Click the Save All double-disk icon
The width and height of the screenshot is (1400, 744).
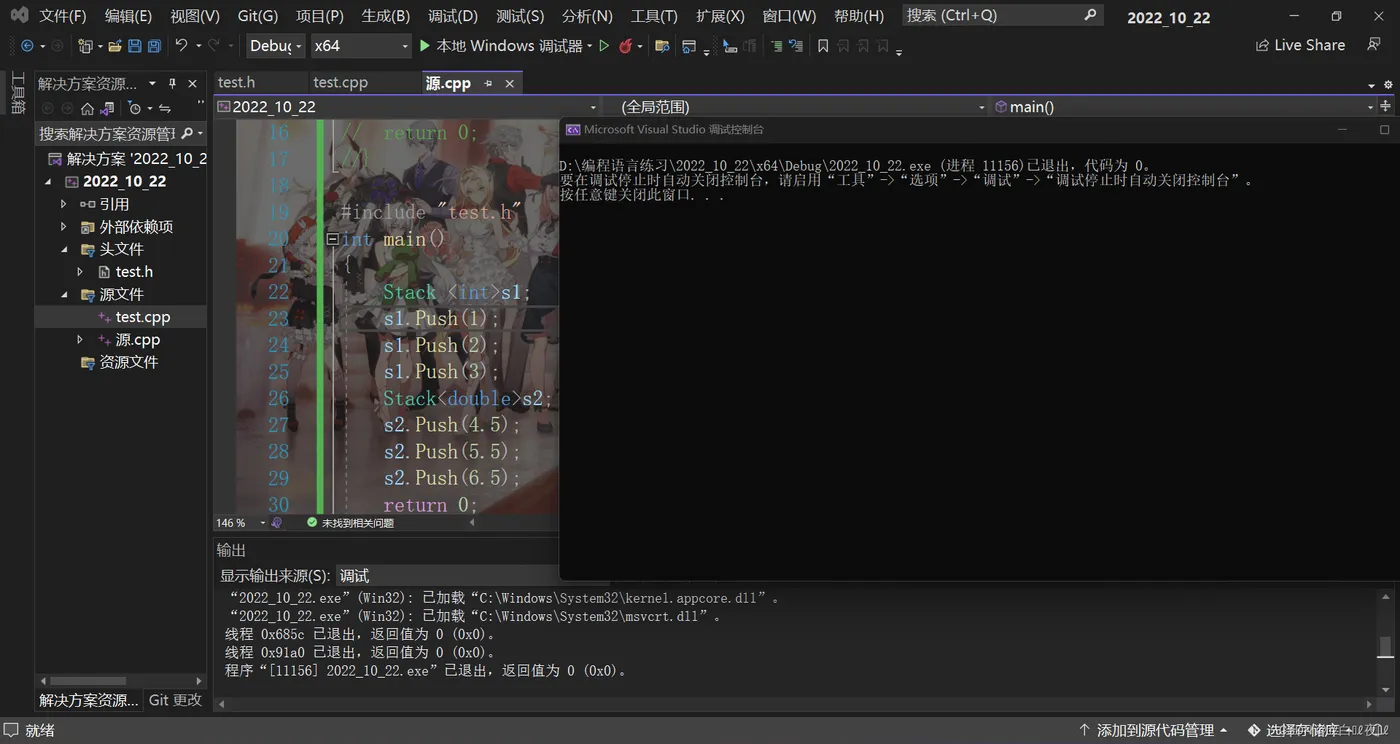[154, 46]
